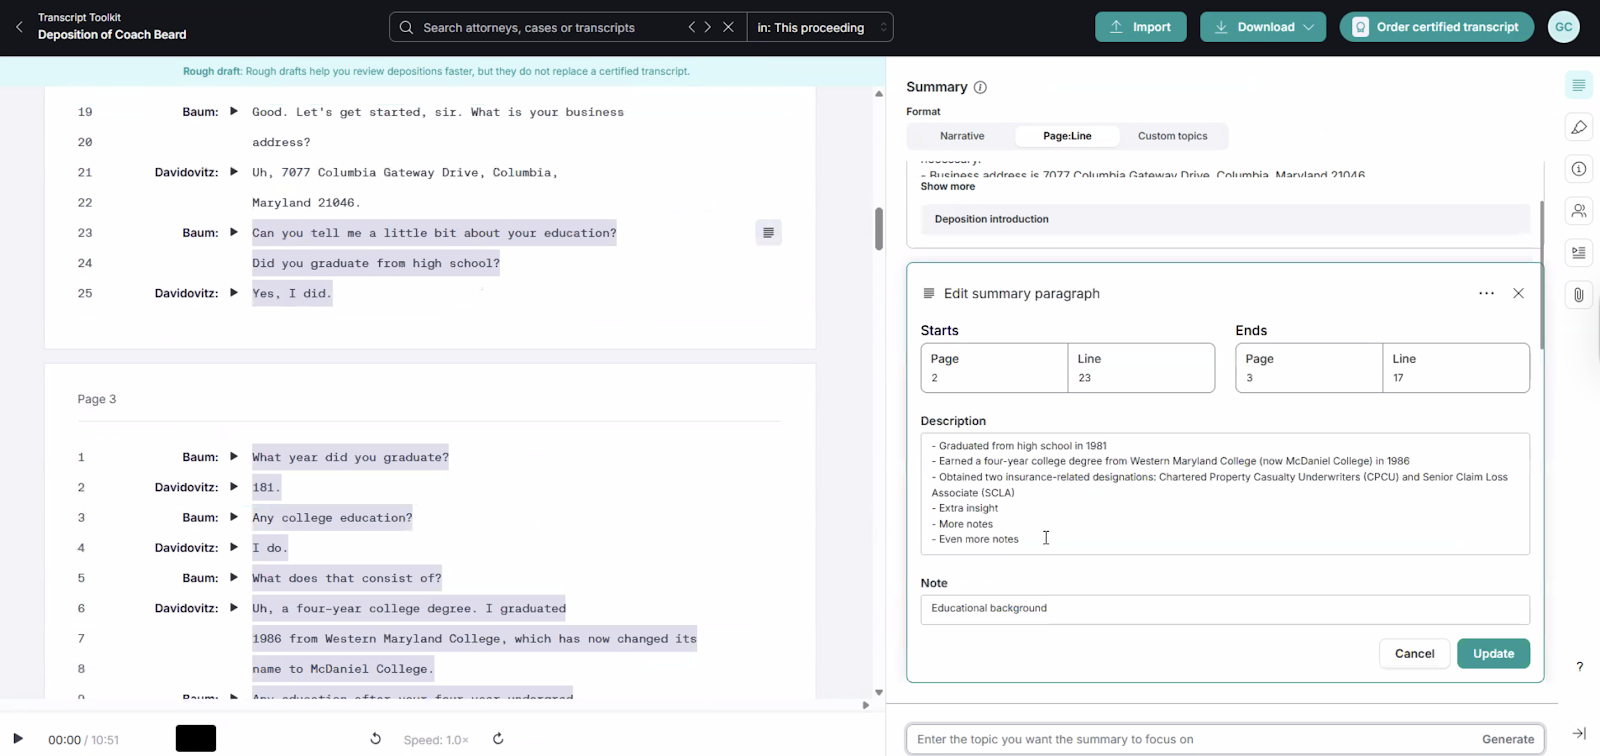Open the three-dot menu in Edit summary paragraph
Viewport: 1600px width, 756px height.
(1486, 293)
